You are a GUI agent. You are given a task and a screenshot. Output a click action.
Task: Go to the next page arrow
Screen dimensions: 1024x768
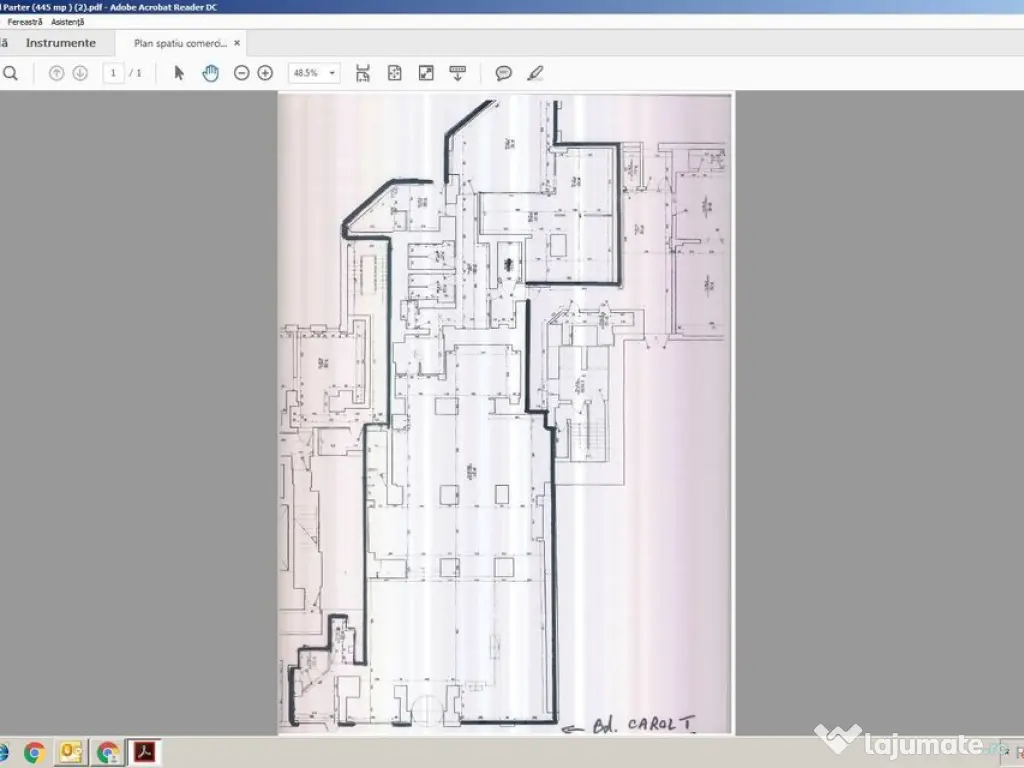(x=79, y=72)
